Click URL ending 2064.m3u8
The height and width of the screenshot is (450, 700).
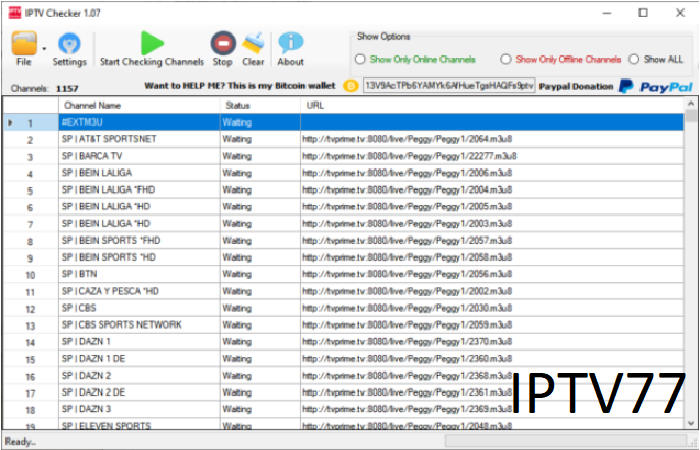(x=492, y=139)
